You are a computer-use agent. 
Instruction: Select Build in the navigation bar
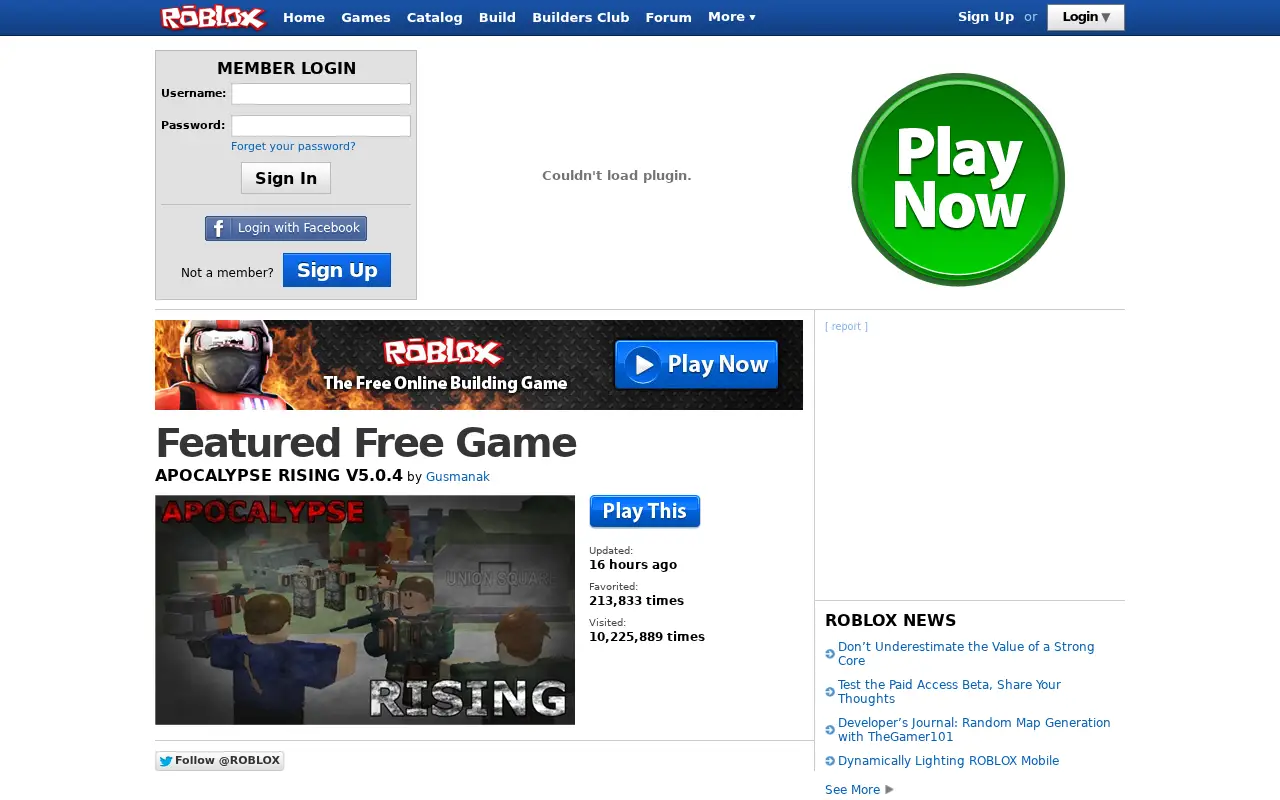pos(497,17)
